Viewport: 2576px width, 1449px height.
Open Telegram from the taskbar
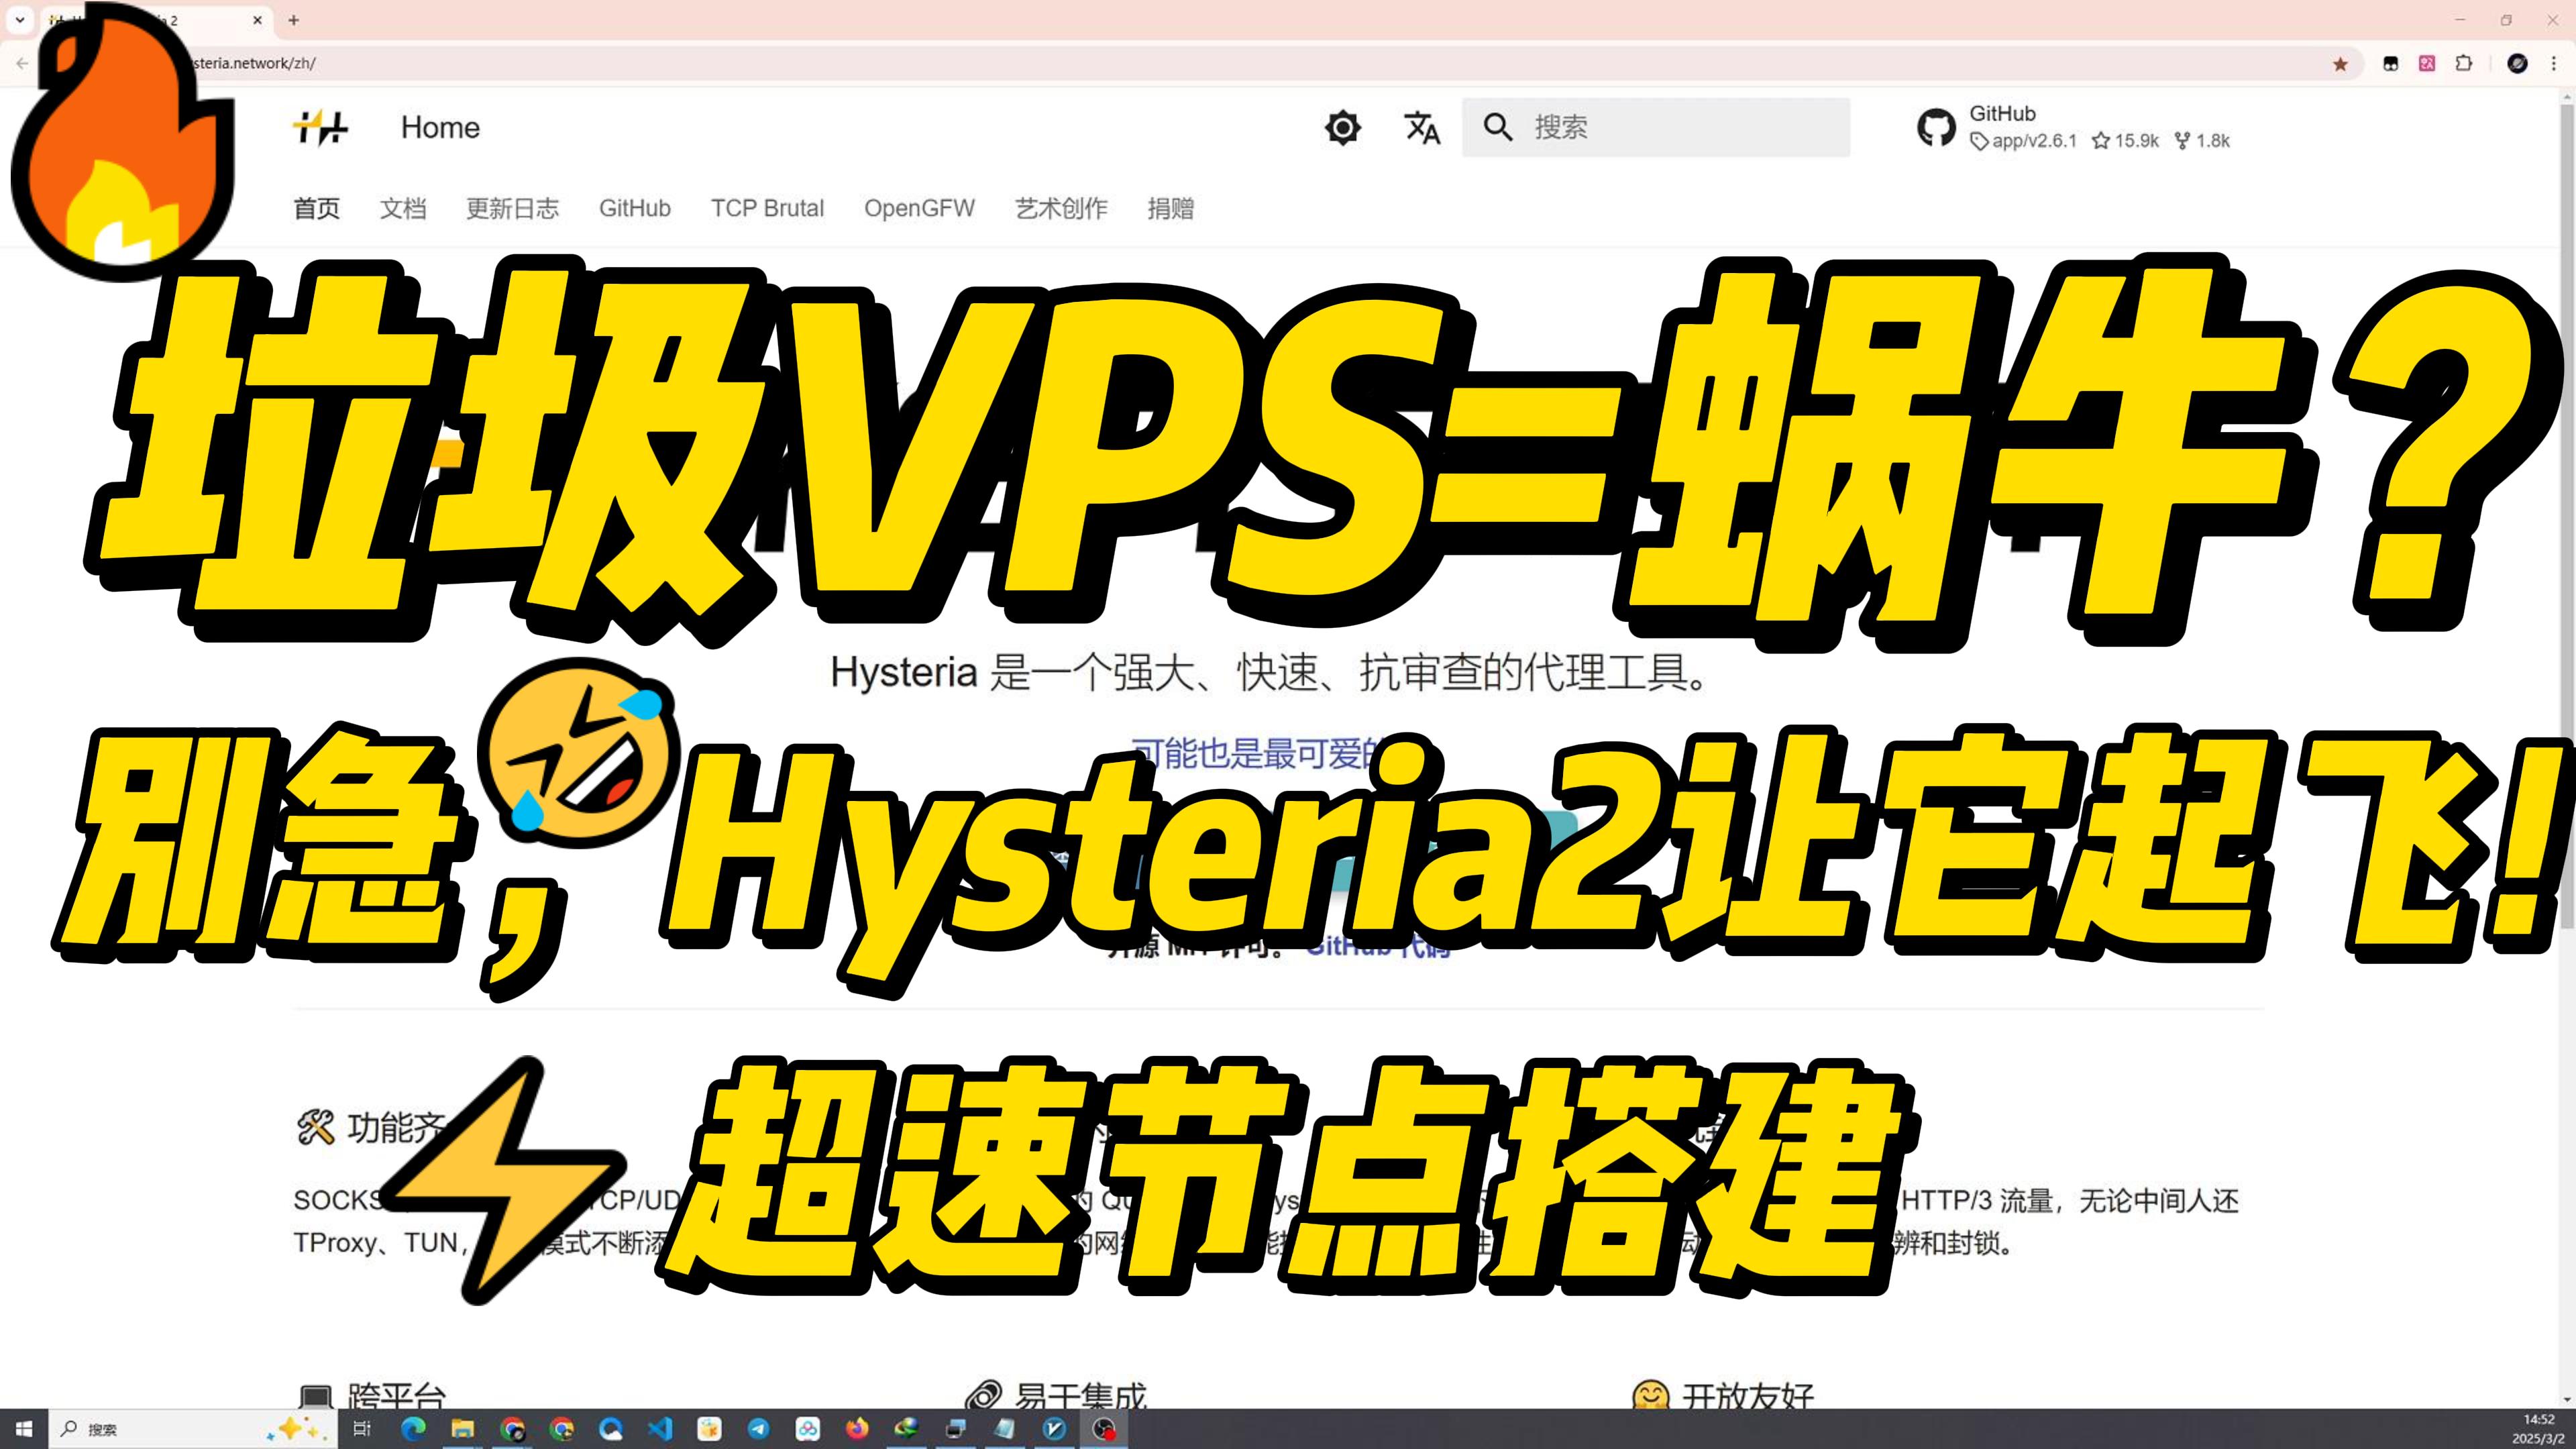tap(758, 1429)
